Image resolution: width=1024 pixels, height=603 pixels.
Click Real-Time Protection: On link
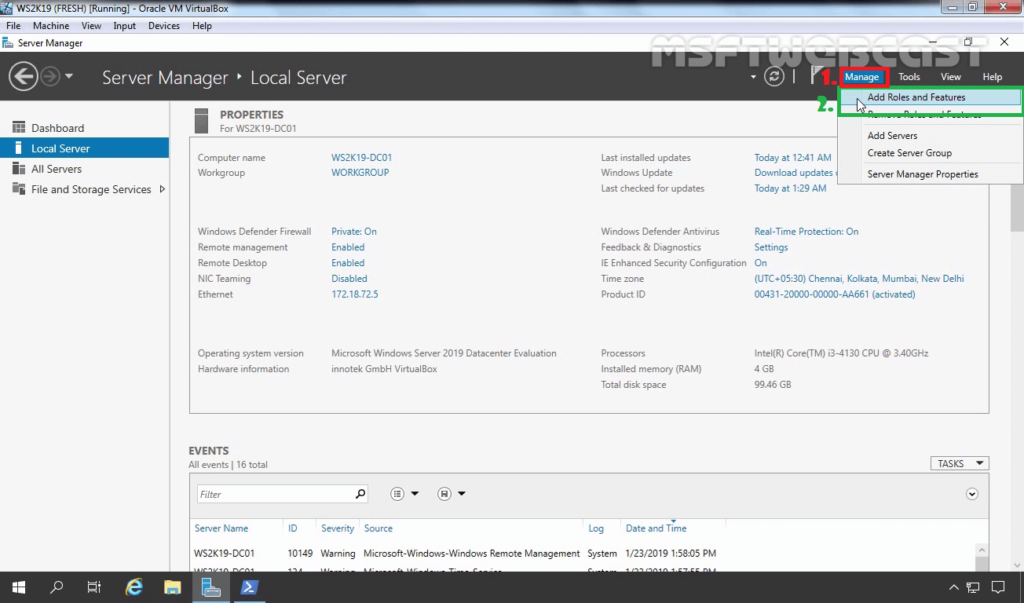806,231
